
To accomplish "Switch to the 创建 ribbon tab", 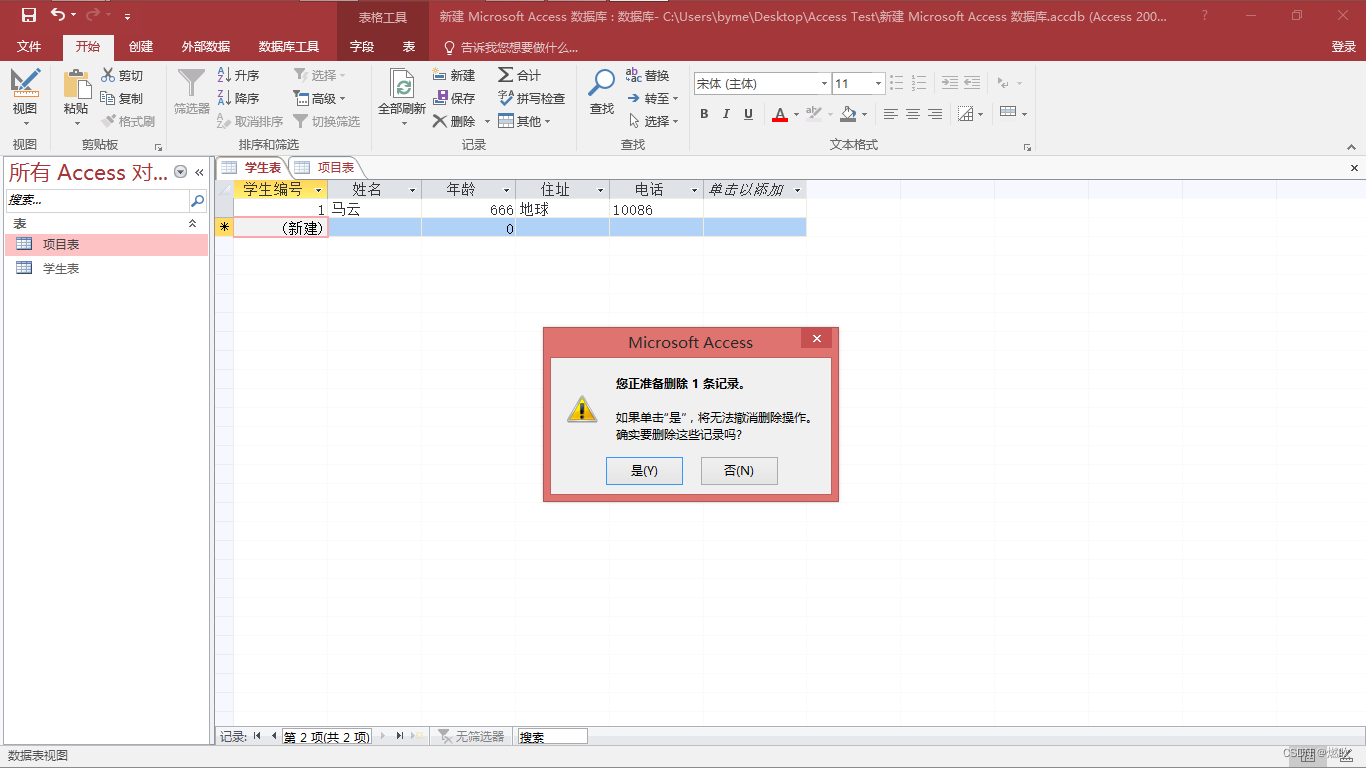I will (x=141, y=47).
